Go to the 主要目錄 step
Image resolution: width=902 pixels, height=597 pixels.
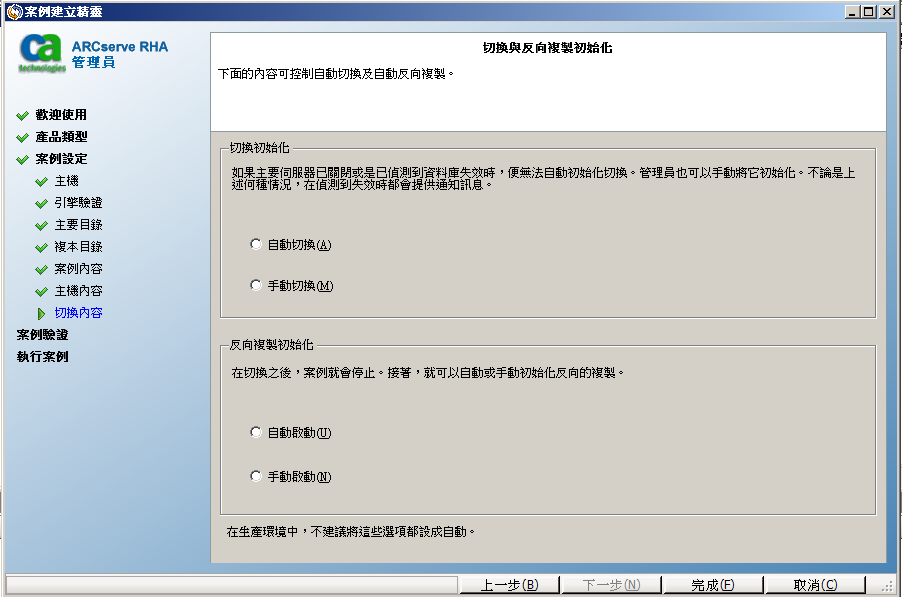tap(78, 224)
